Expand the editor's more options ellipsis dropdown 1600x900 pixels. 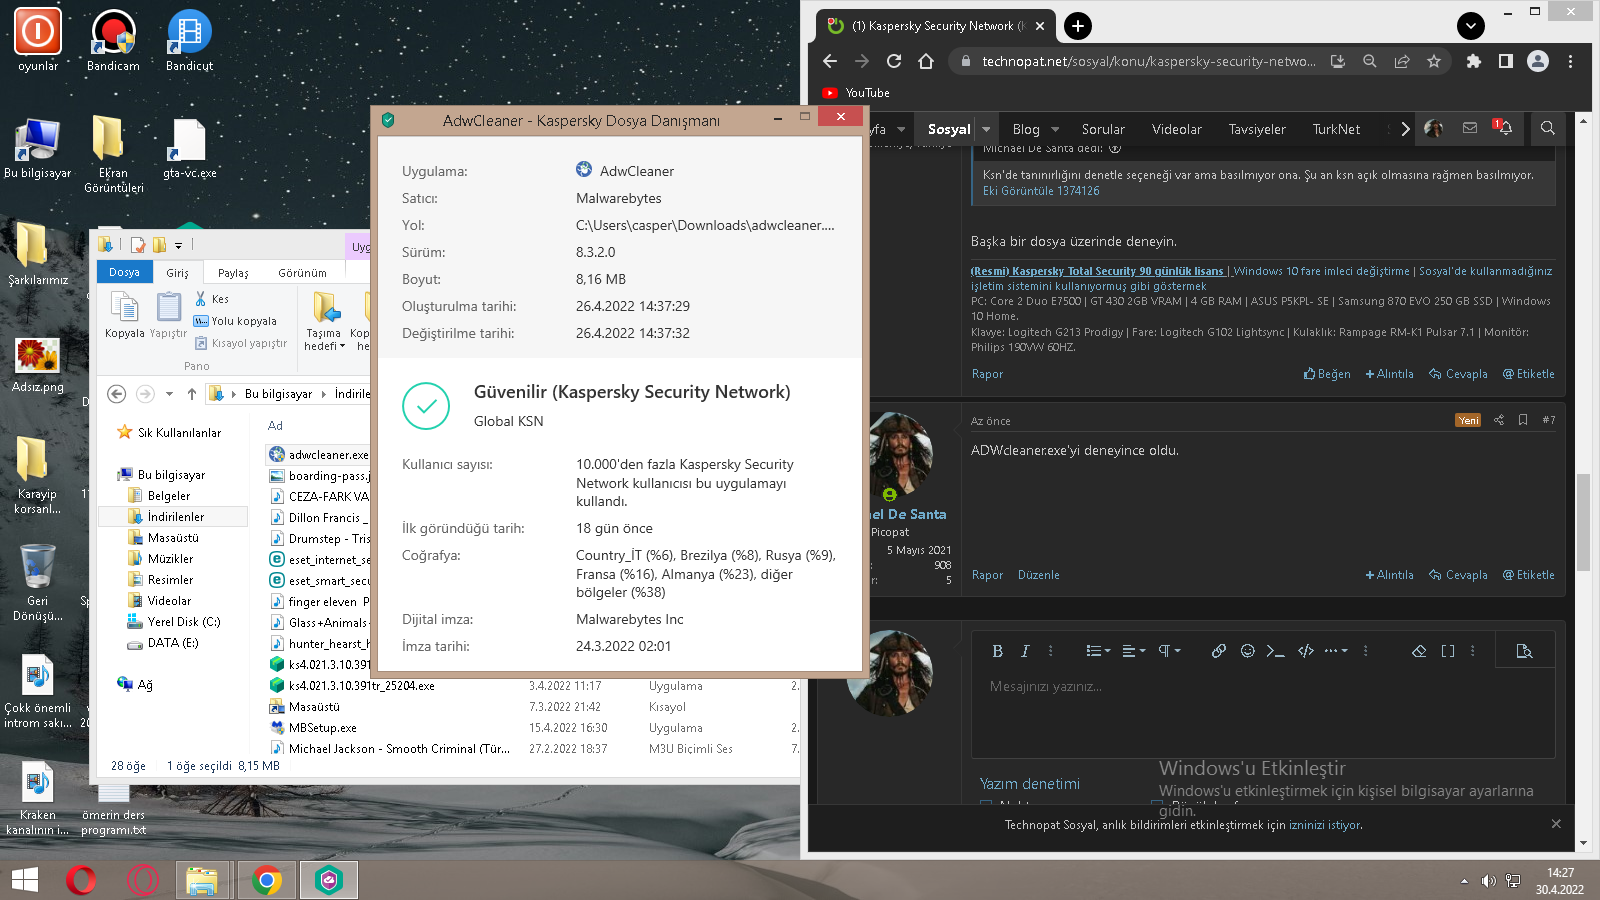(1336, 651)
